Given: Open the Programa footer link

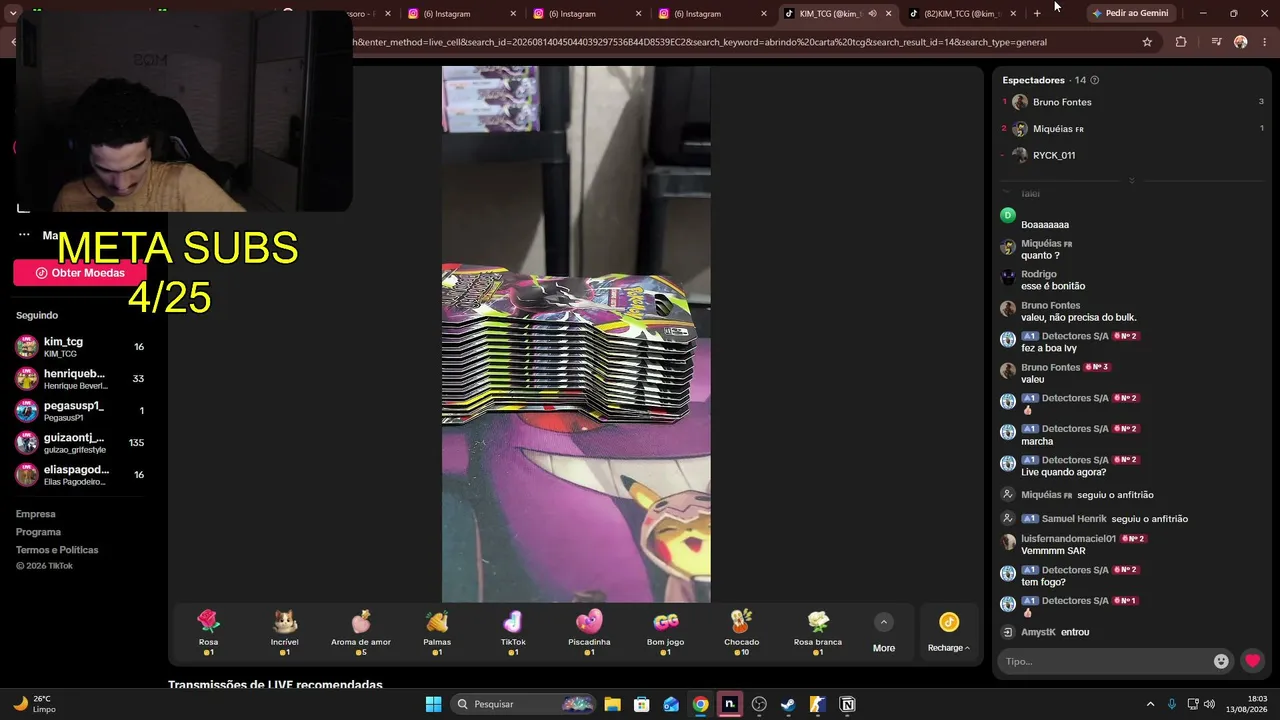Looking at the screenshot, I should (x=38, y=532).
